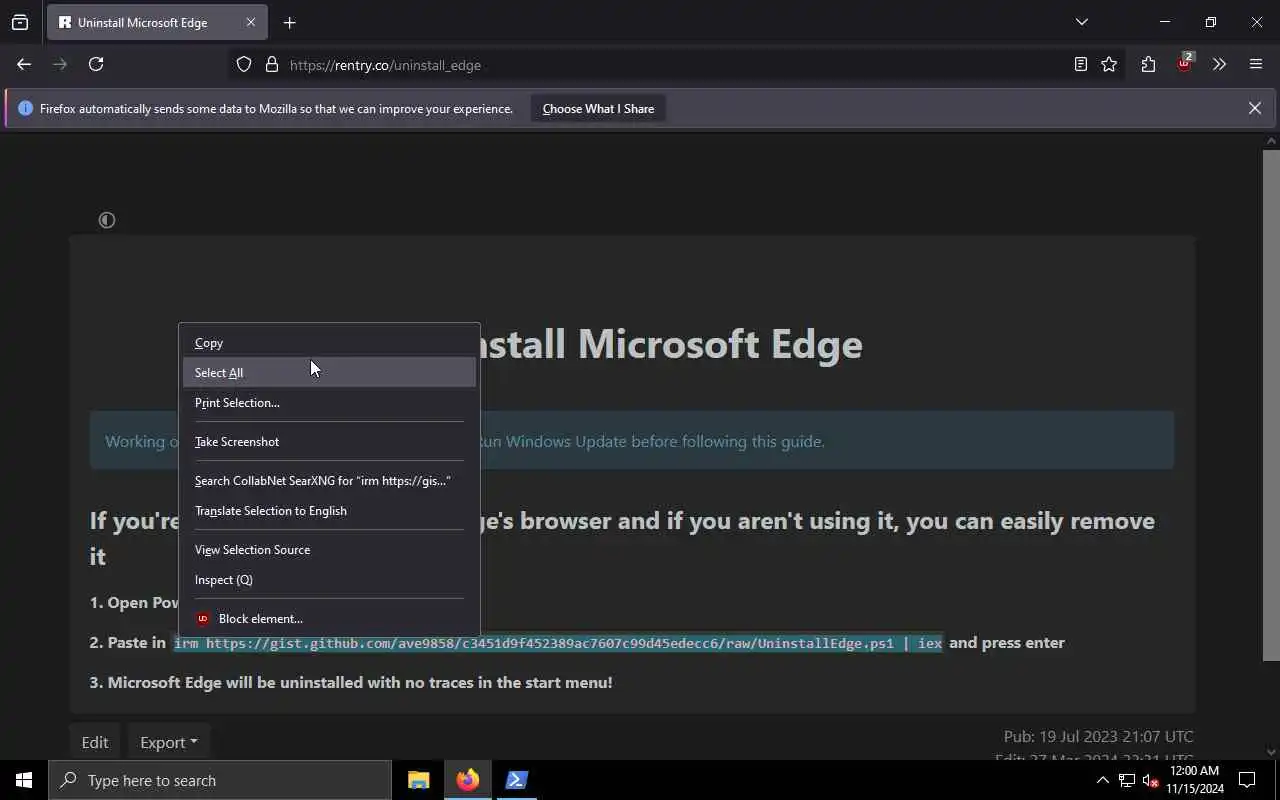Screen dimensions: 1280x800
Task: Show site security padlock info
Action: (271, 64)
